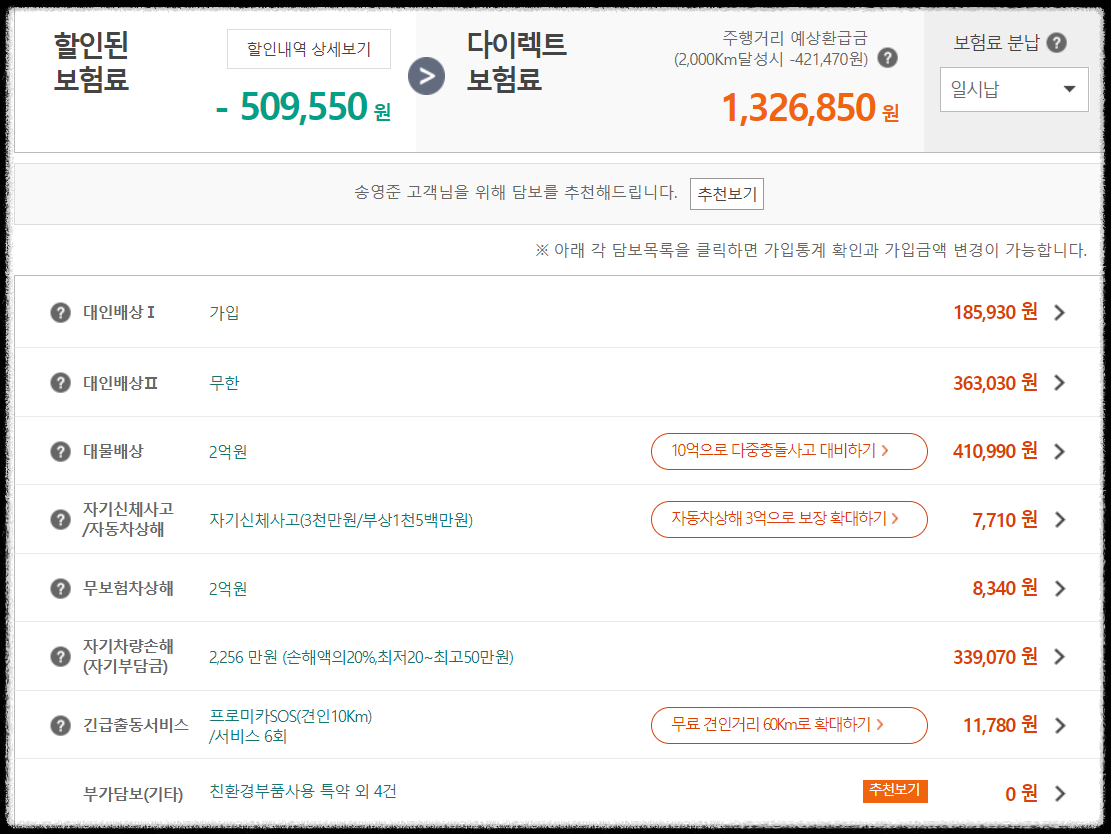Image resolution: width=1111 pixels, height=834 pixels.
Task: Click 무료 견인거리 60Km로 확대하기 link
Action: point(789,725)
